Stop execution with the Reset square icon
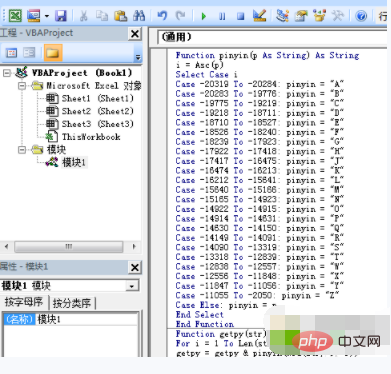 point(240,16)
